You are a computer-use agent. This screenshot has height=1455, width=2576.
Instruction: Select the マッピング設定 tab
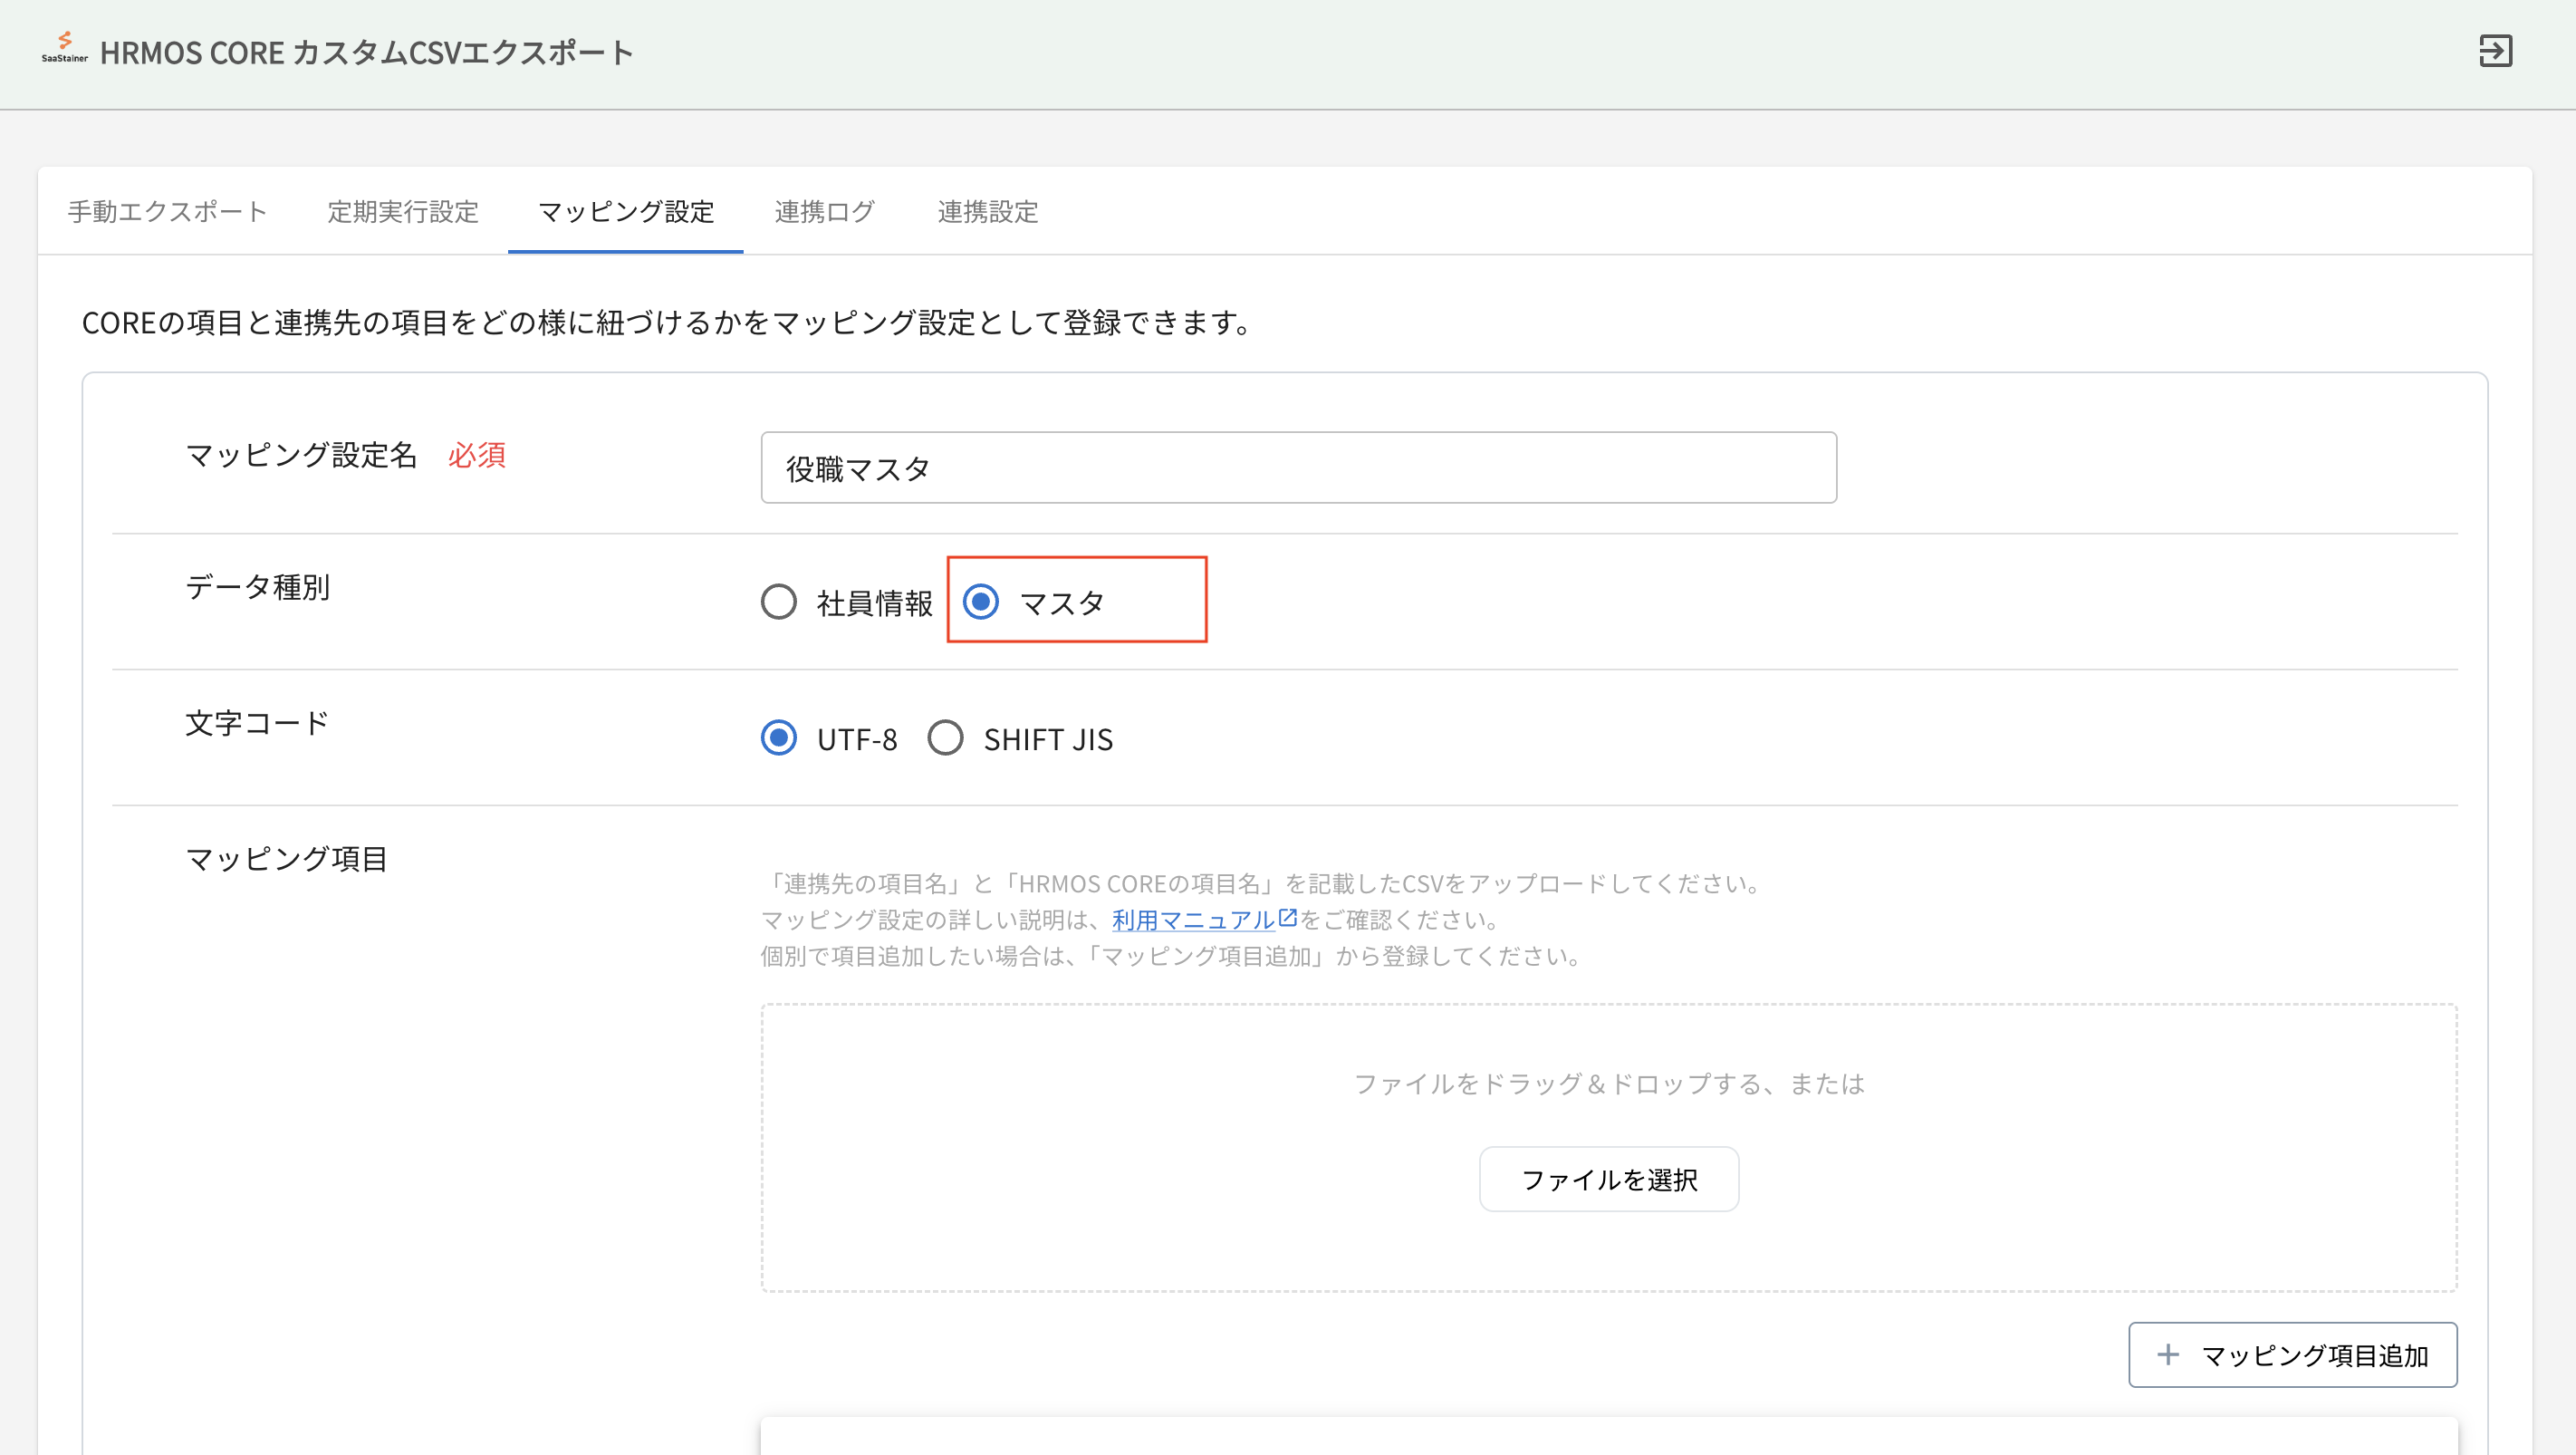point(626,212)
